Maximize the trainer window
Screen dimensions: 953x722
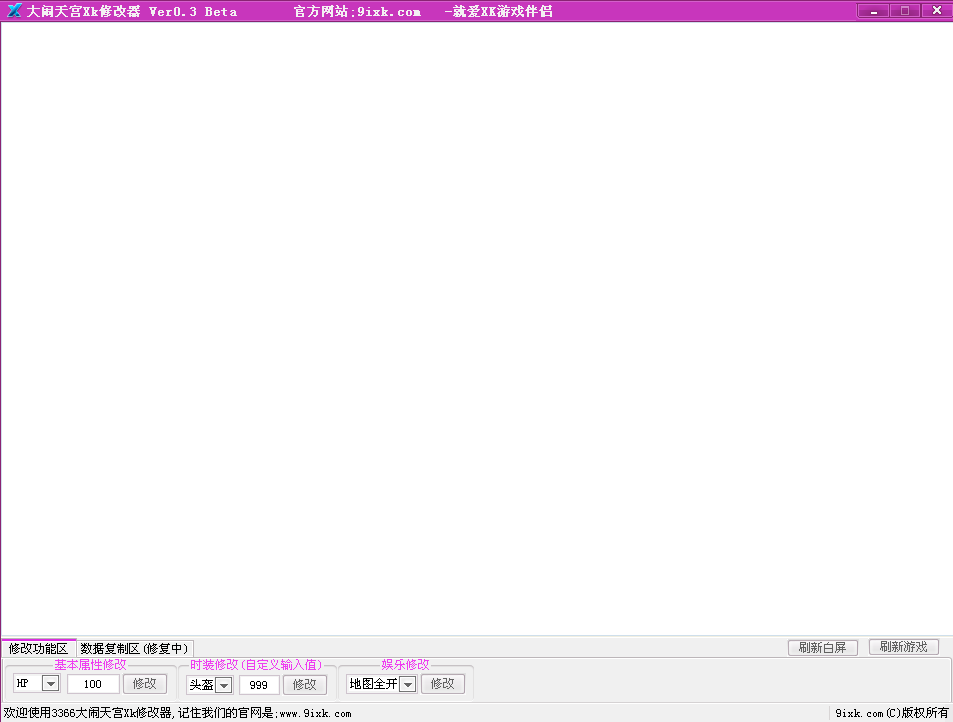[x=905, y=11]
